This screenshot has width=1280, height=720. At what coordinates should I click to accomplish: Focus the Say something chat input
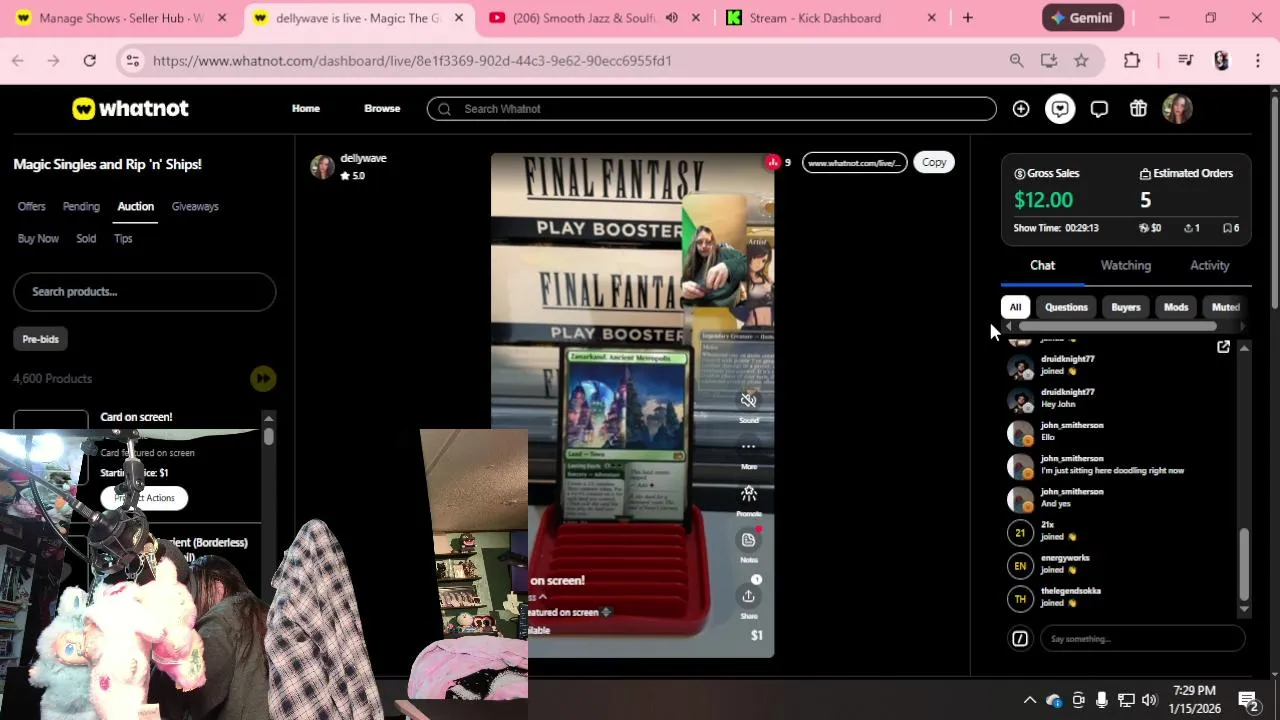click(x=1142, y=638)
